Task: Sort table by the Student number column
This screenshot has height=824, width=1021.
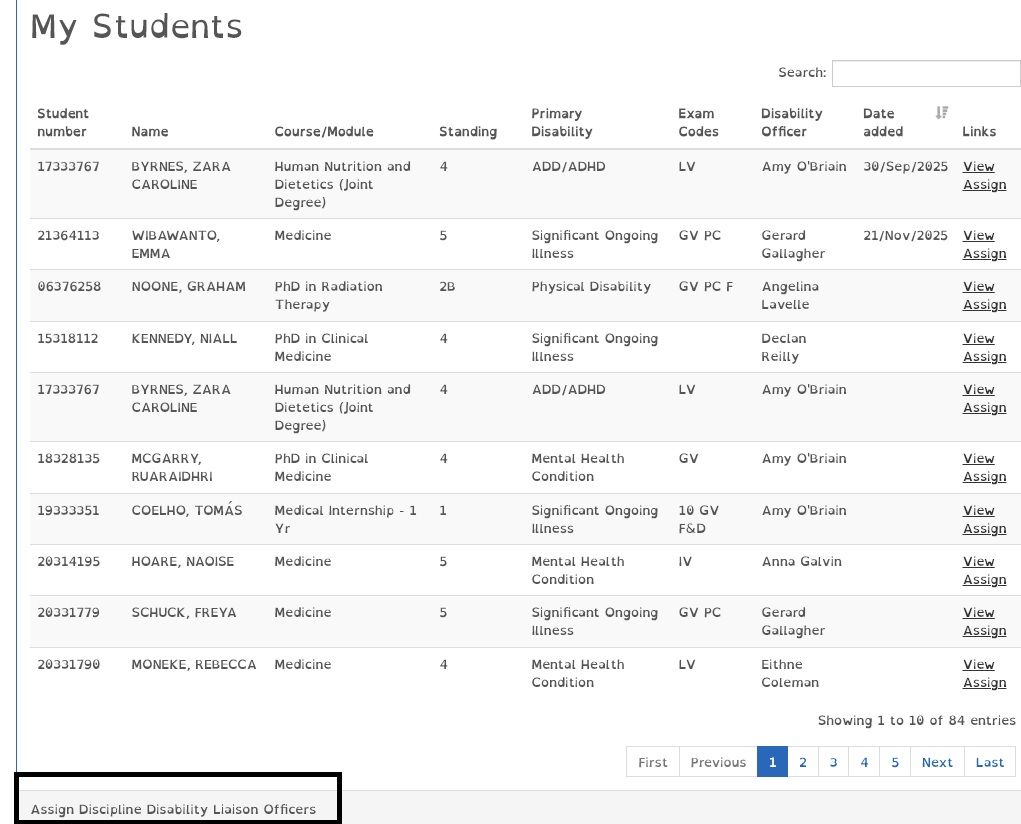Action: click(x=64, y=122)
